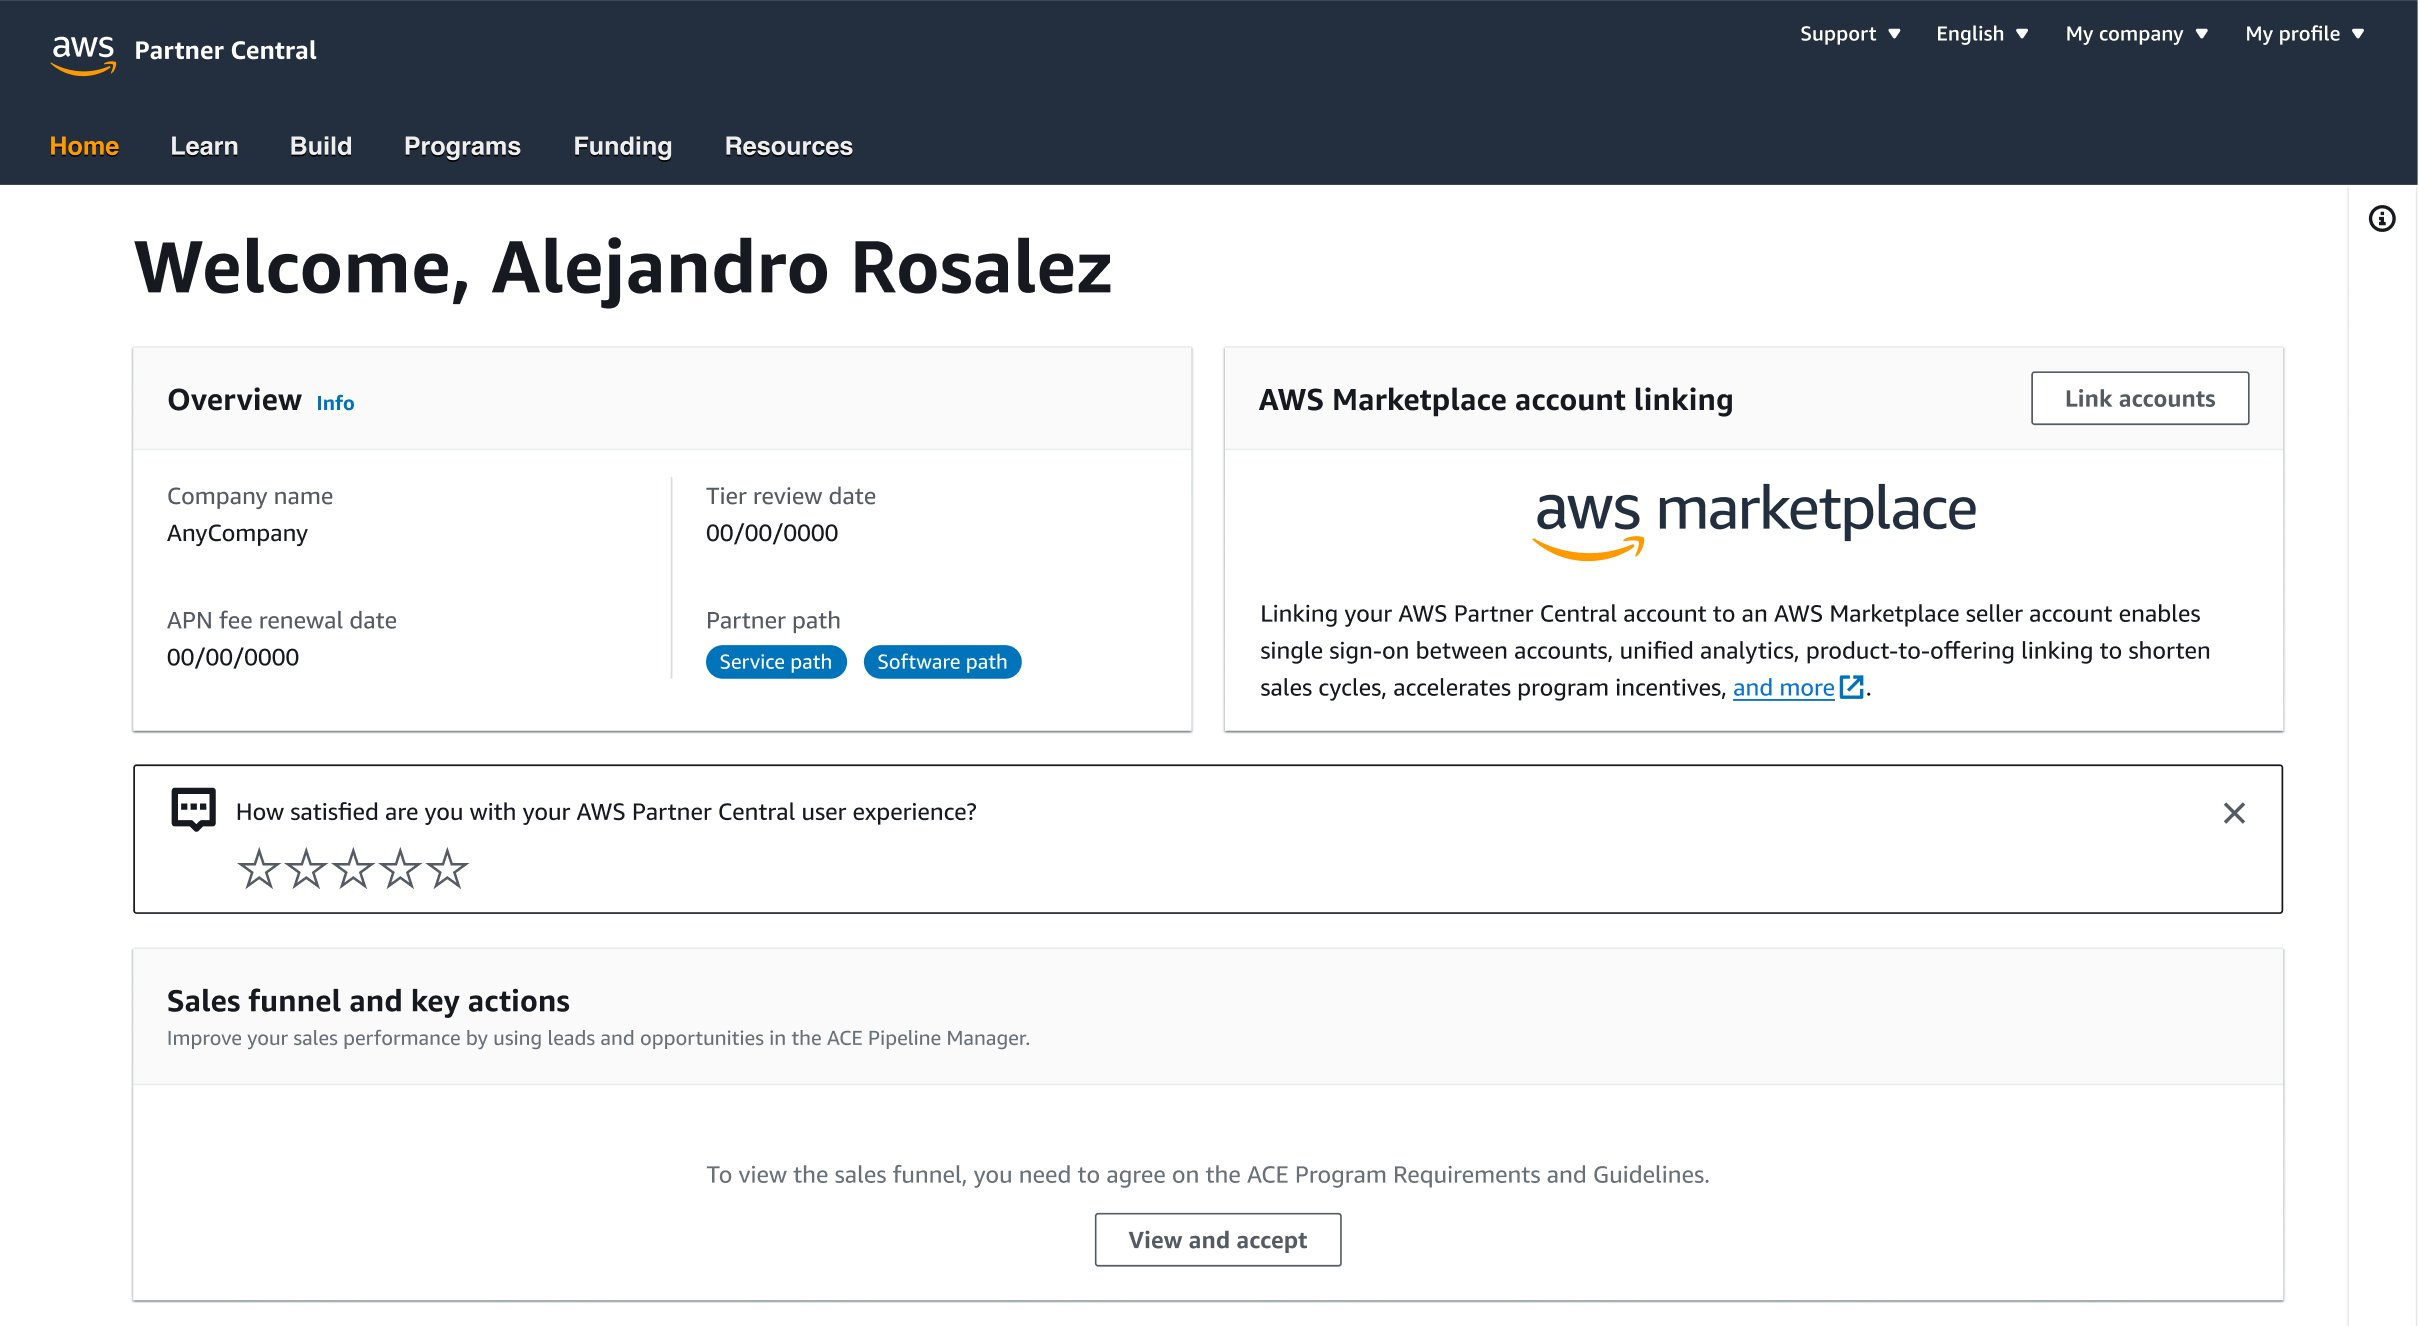Open the My profile dropdown
Image resolution: width=2420 pixels, height=1326 pixels.
tap(2303, 34)
